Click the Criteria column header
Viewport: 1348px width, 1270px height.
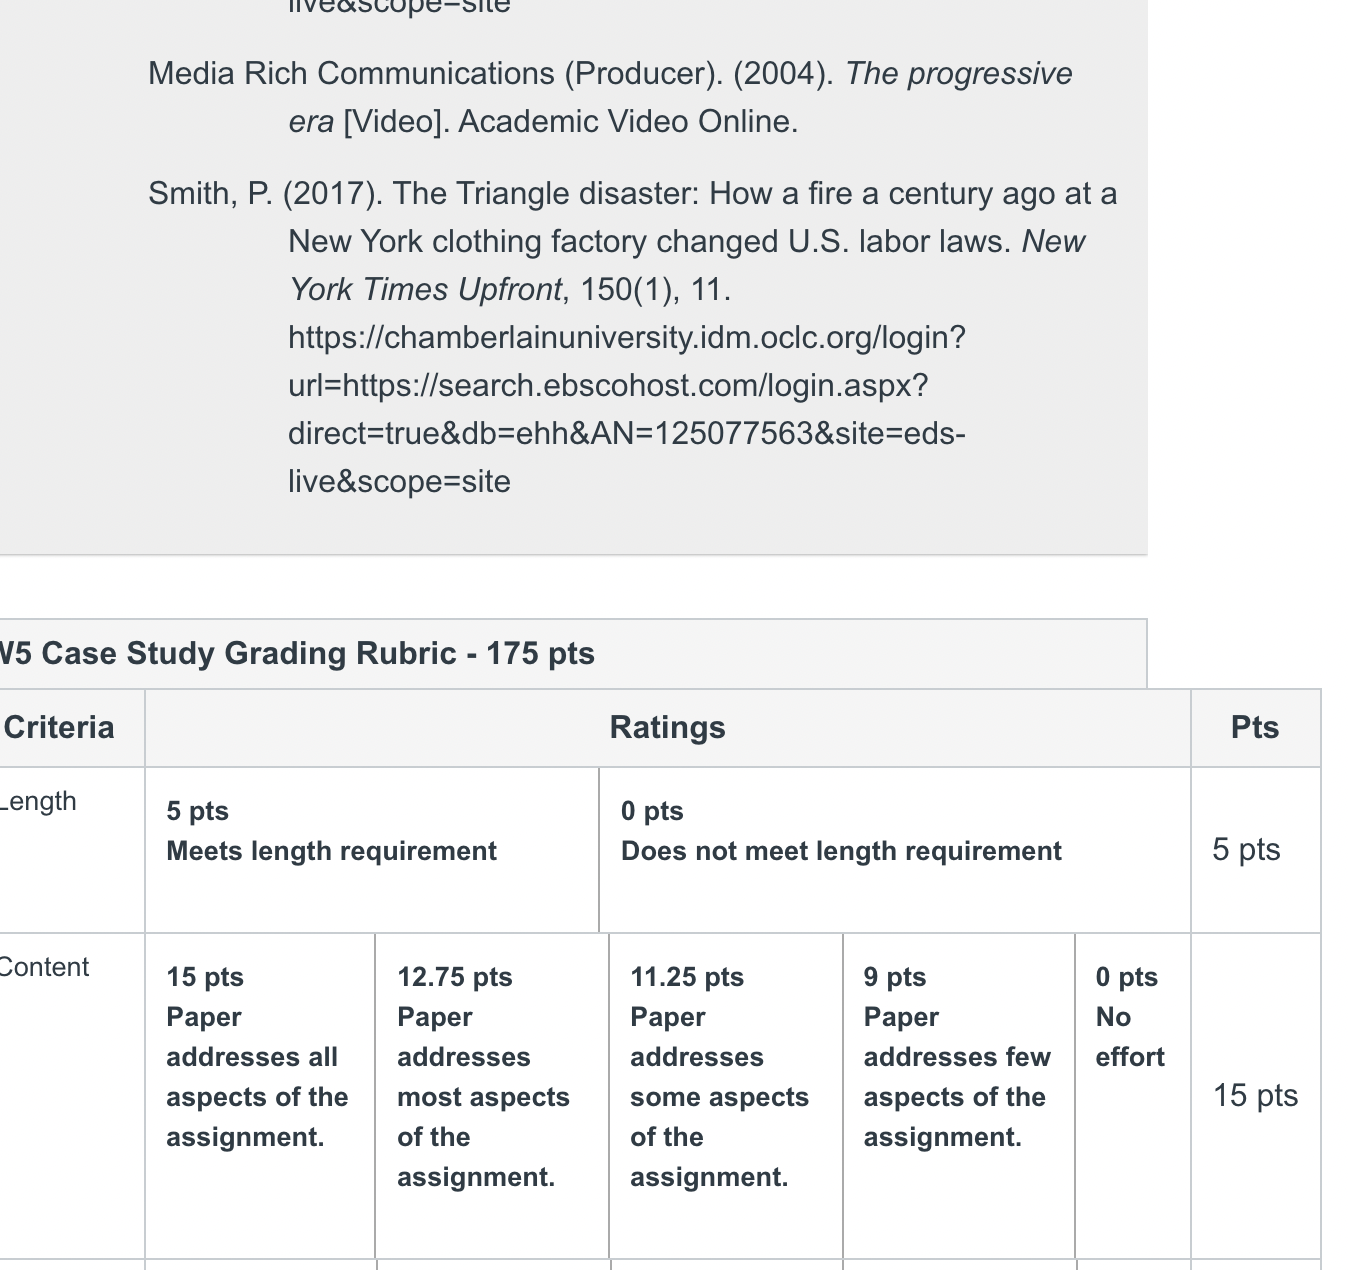59,727
